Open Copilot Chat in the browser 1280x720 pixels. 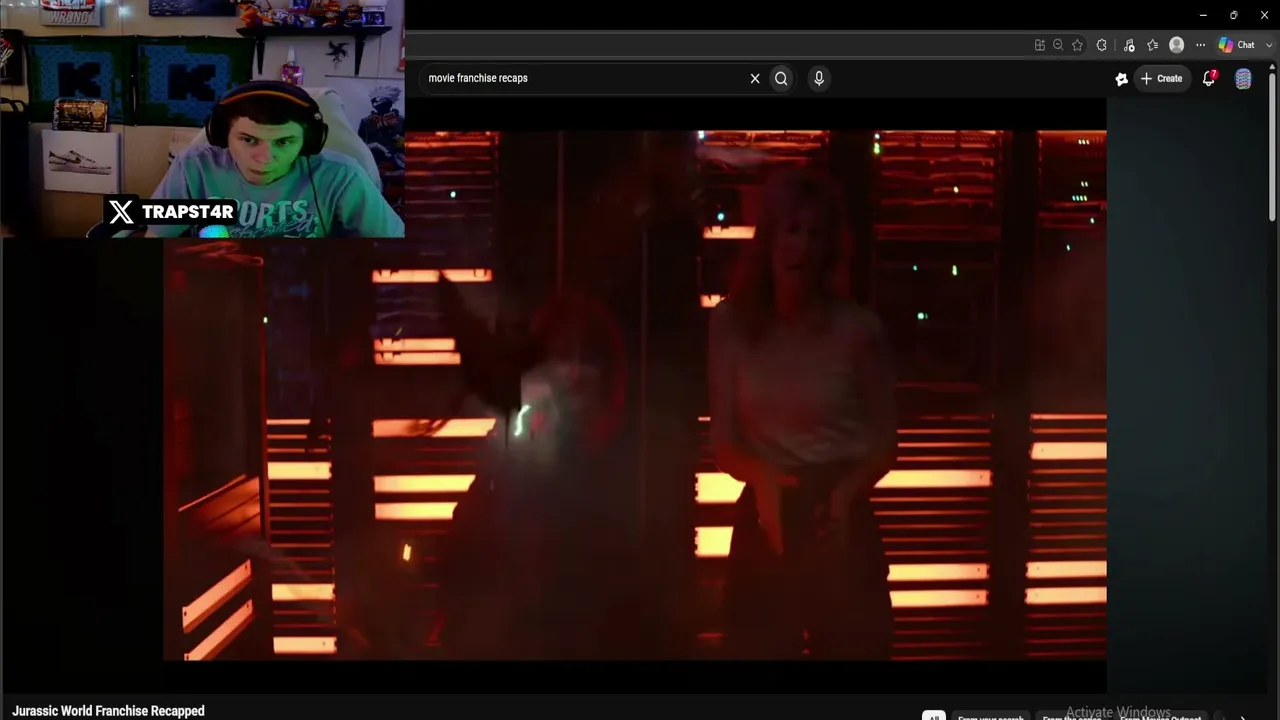point(1236,45)
